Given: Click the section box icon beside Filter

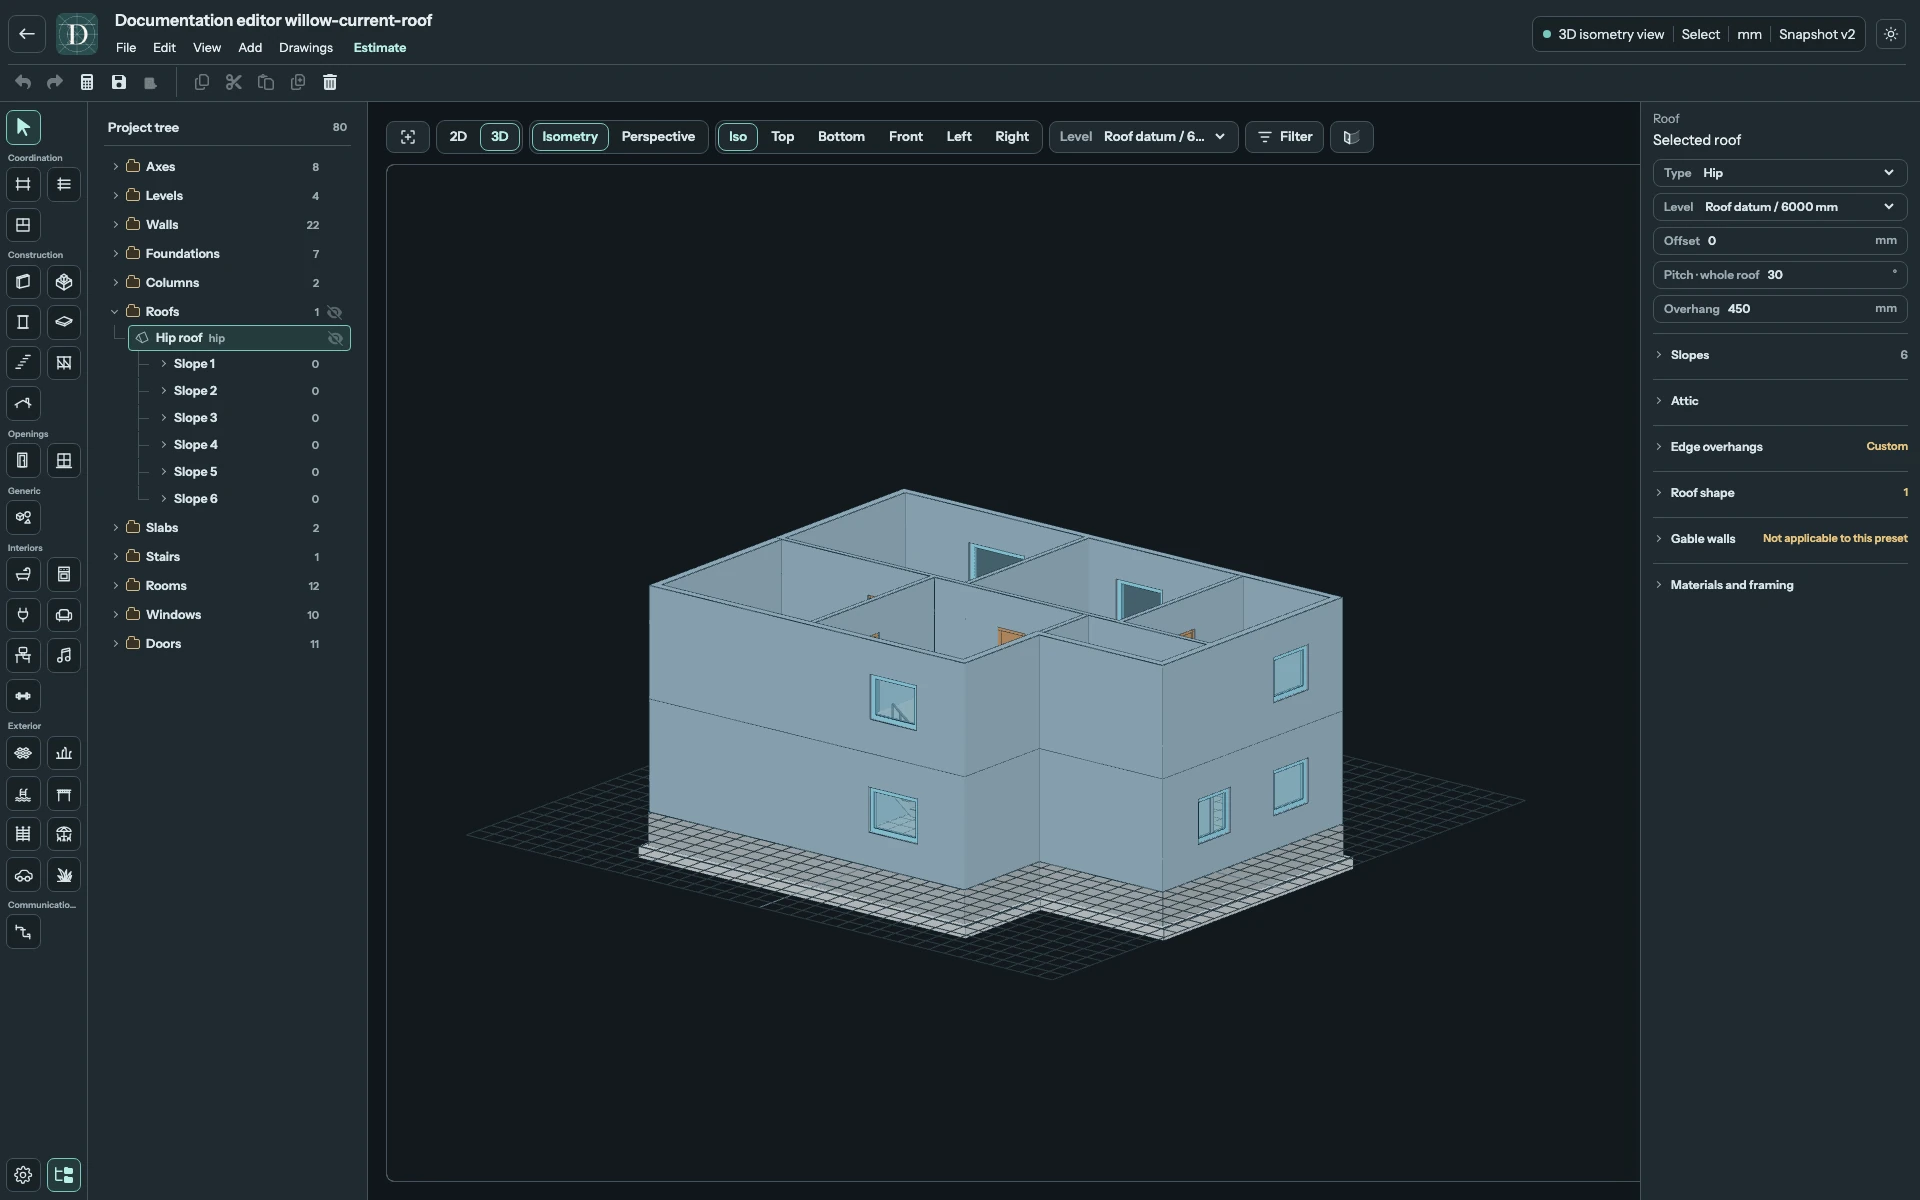Looking at the screenshot, I should (x=1351, y=137).
